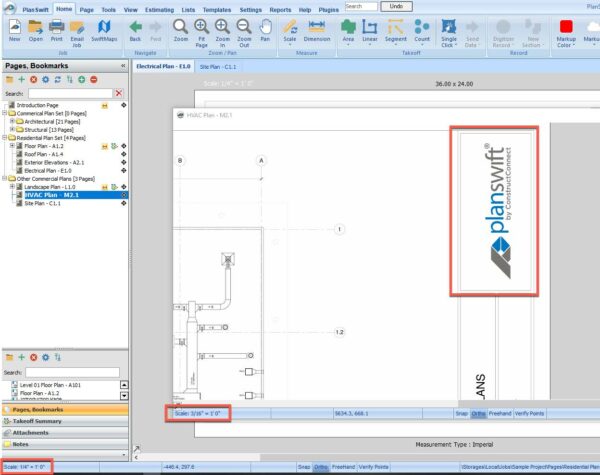
Task: Toggle Single Click mode icon
Action: point(449,33)
